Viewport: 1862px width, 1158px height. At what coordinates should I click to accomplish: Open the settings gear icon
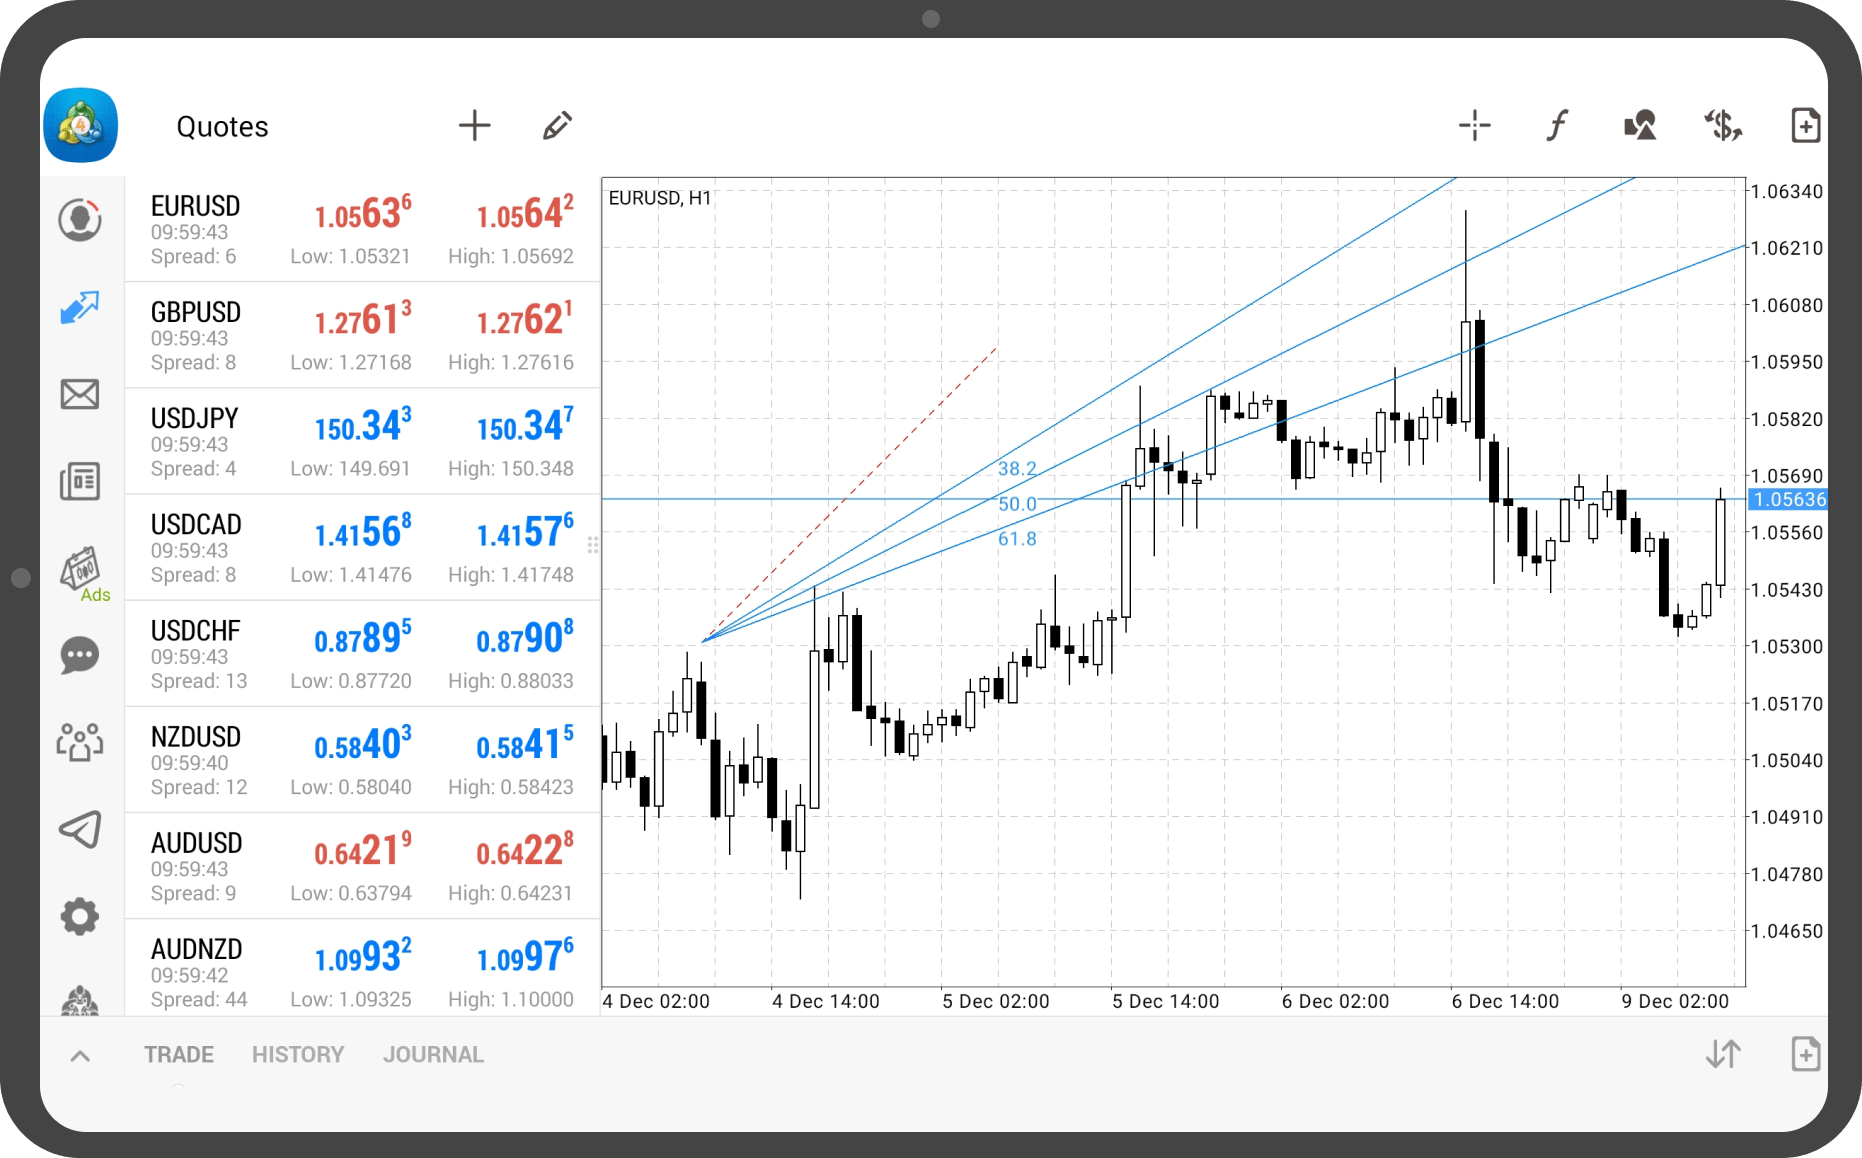[80, 916]
